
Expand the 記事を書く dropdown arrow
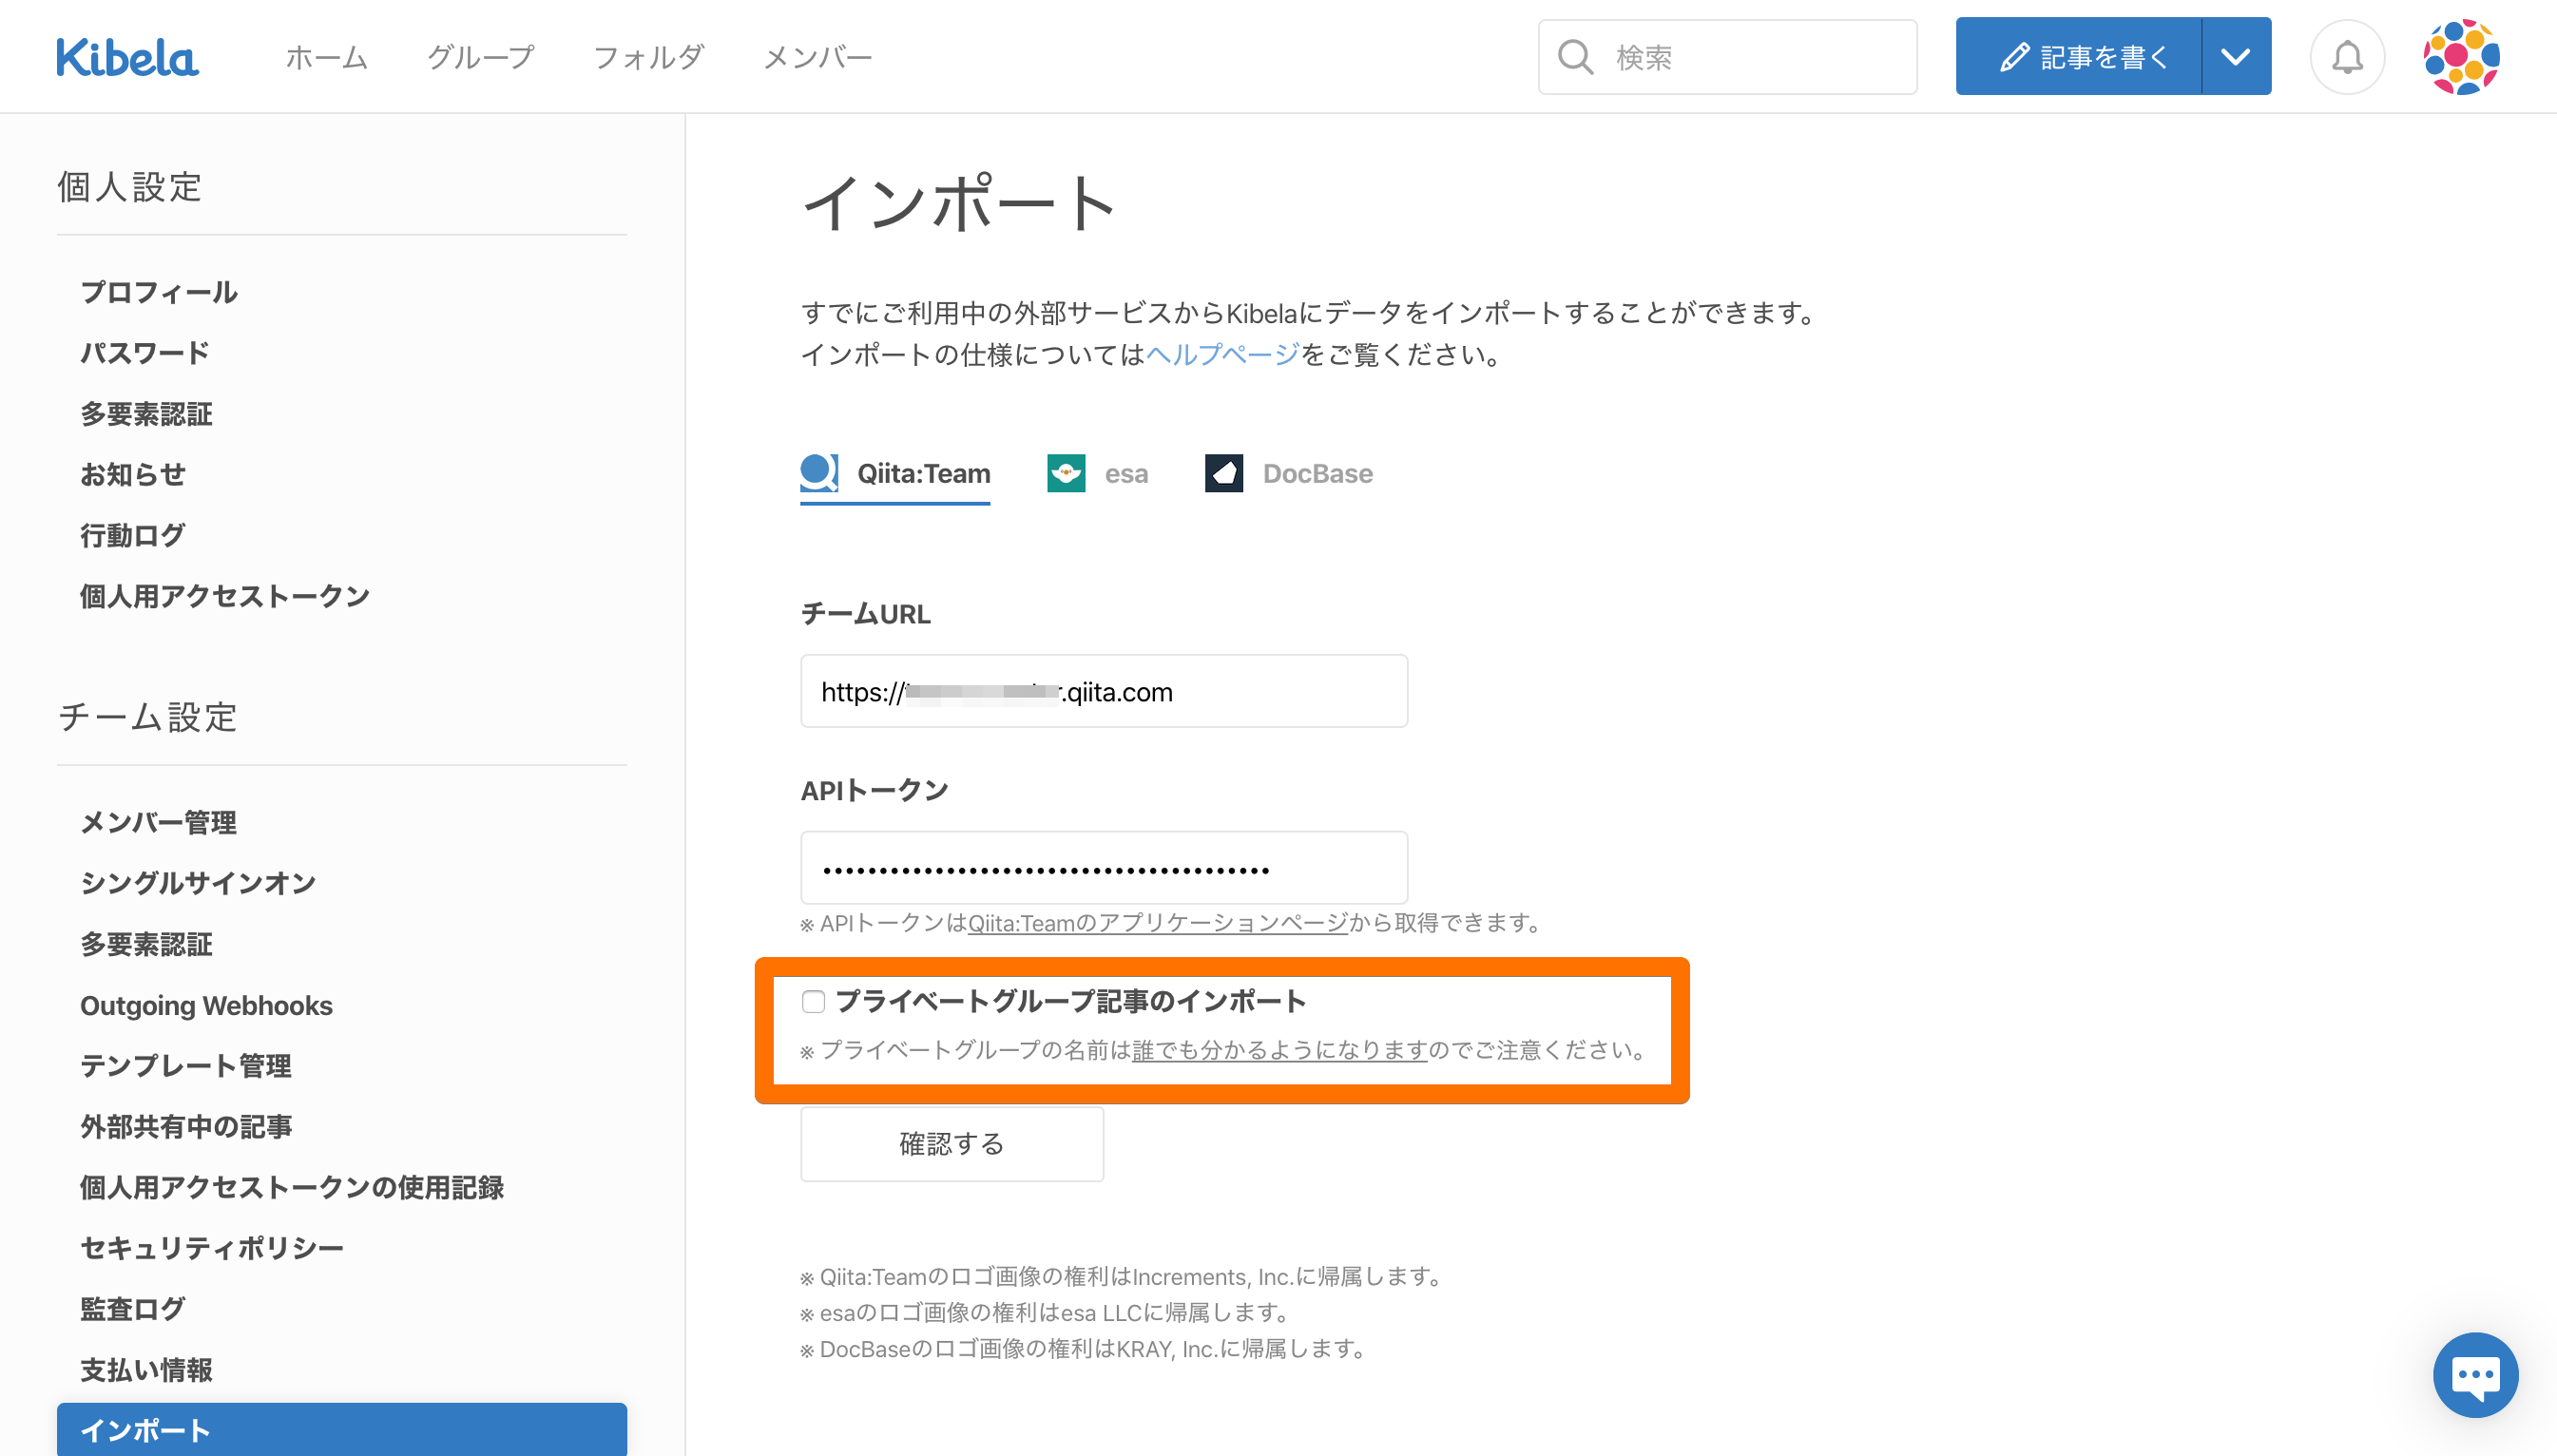pos(2235,57)
